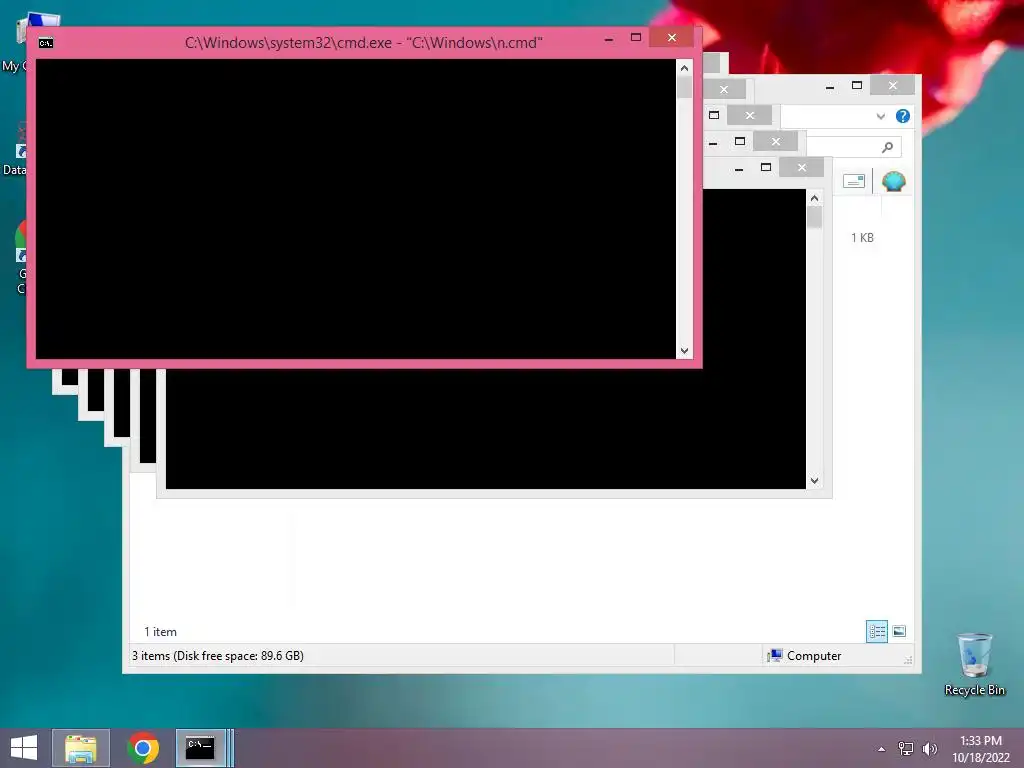This screenshot has width=1024, height=768.
Task: Open the network tray icon
Action: click(905, 749)
